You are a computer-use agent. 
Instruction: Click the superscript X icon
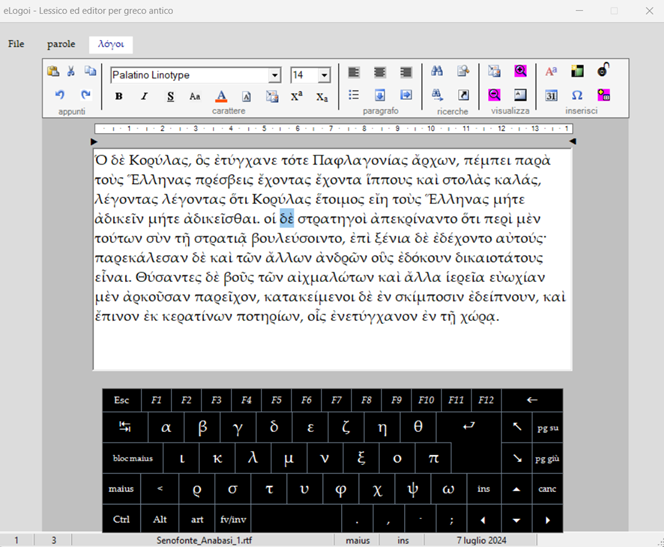coord(297,96)
